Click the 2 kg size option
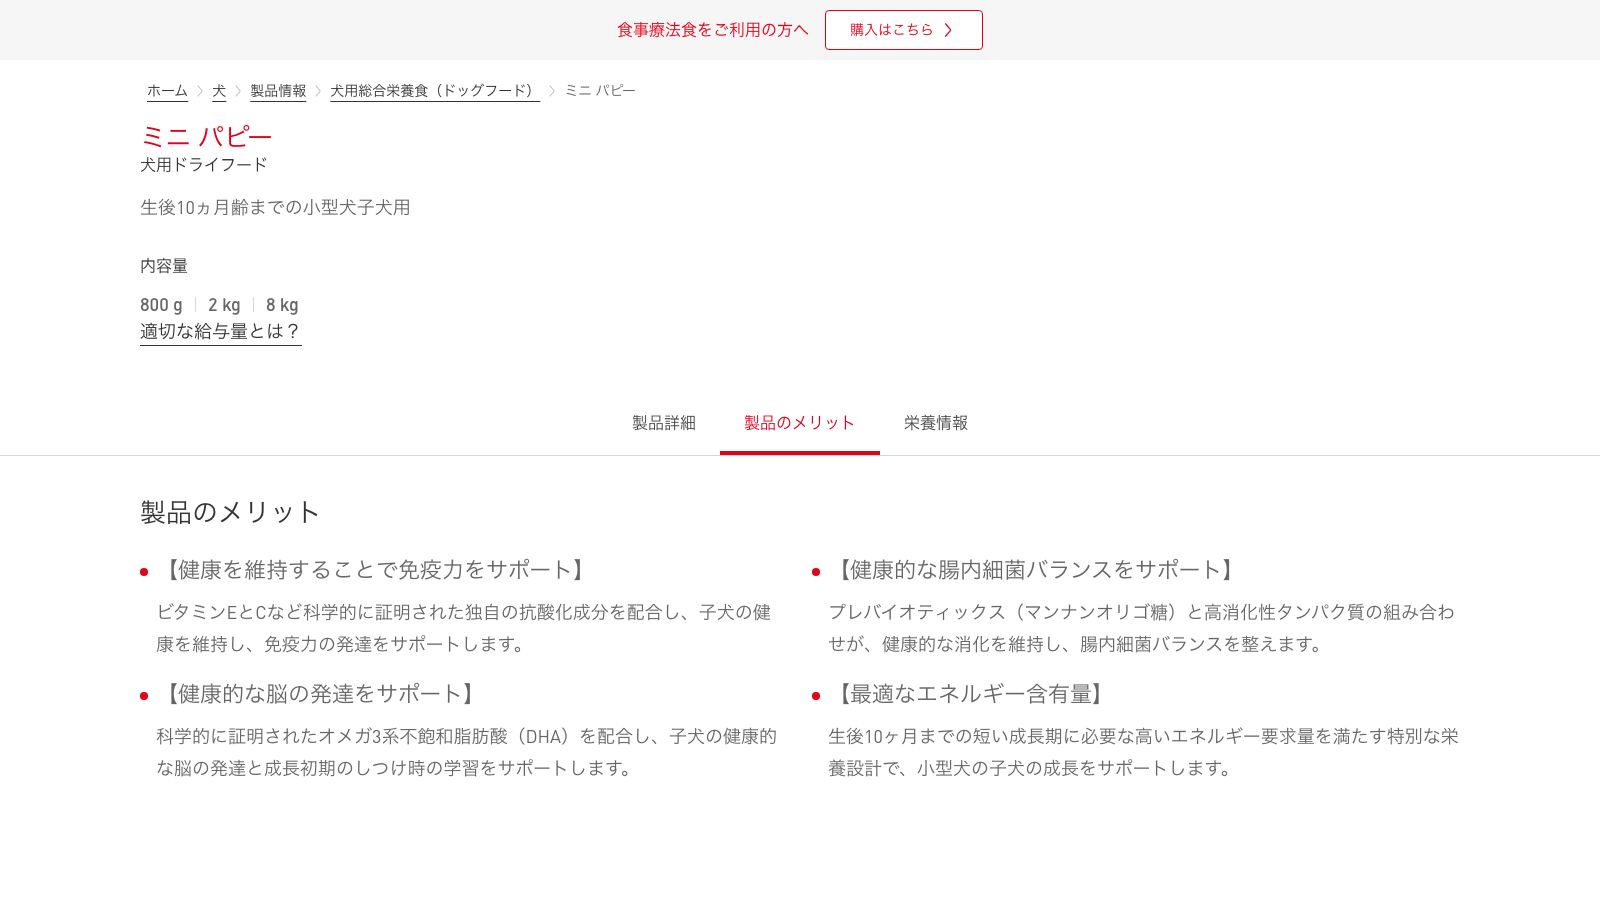 pos(224,305)
